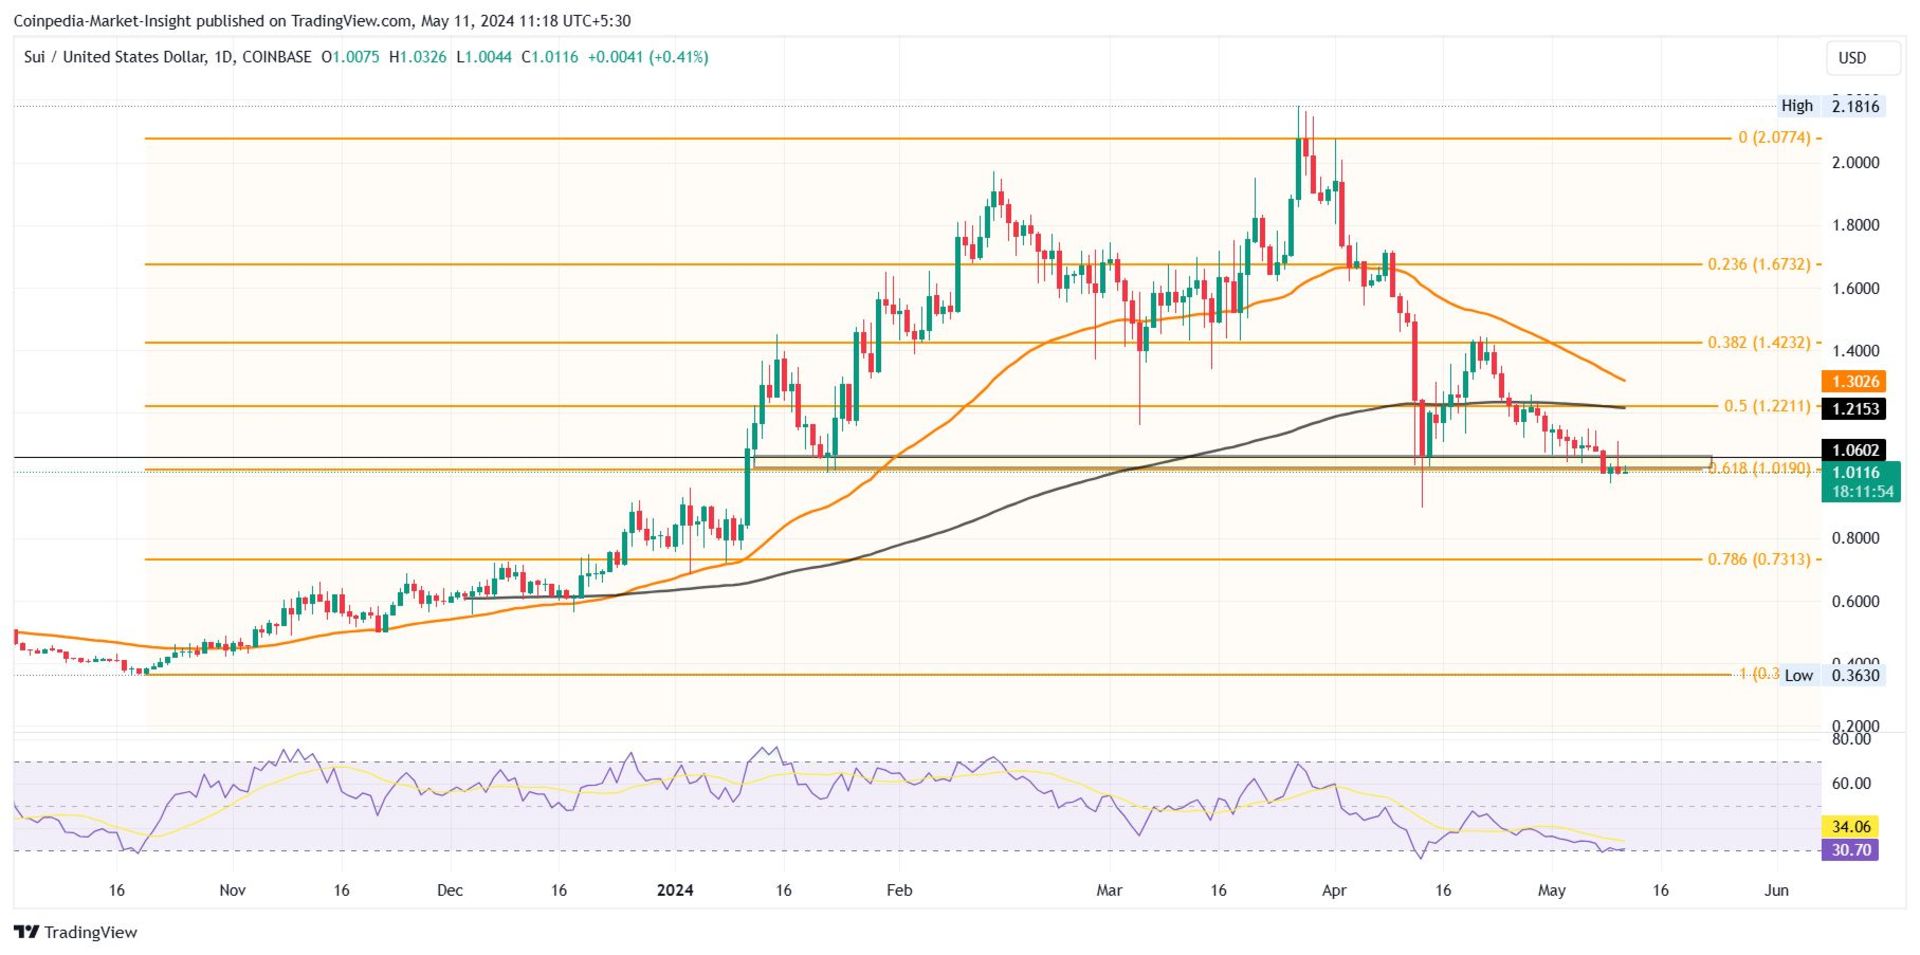Click the 80.00 RSI scale value

[1851, 740]
